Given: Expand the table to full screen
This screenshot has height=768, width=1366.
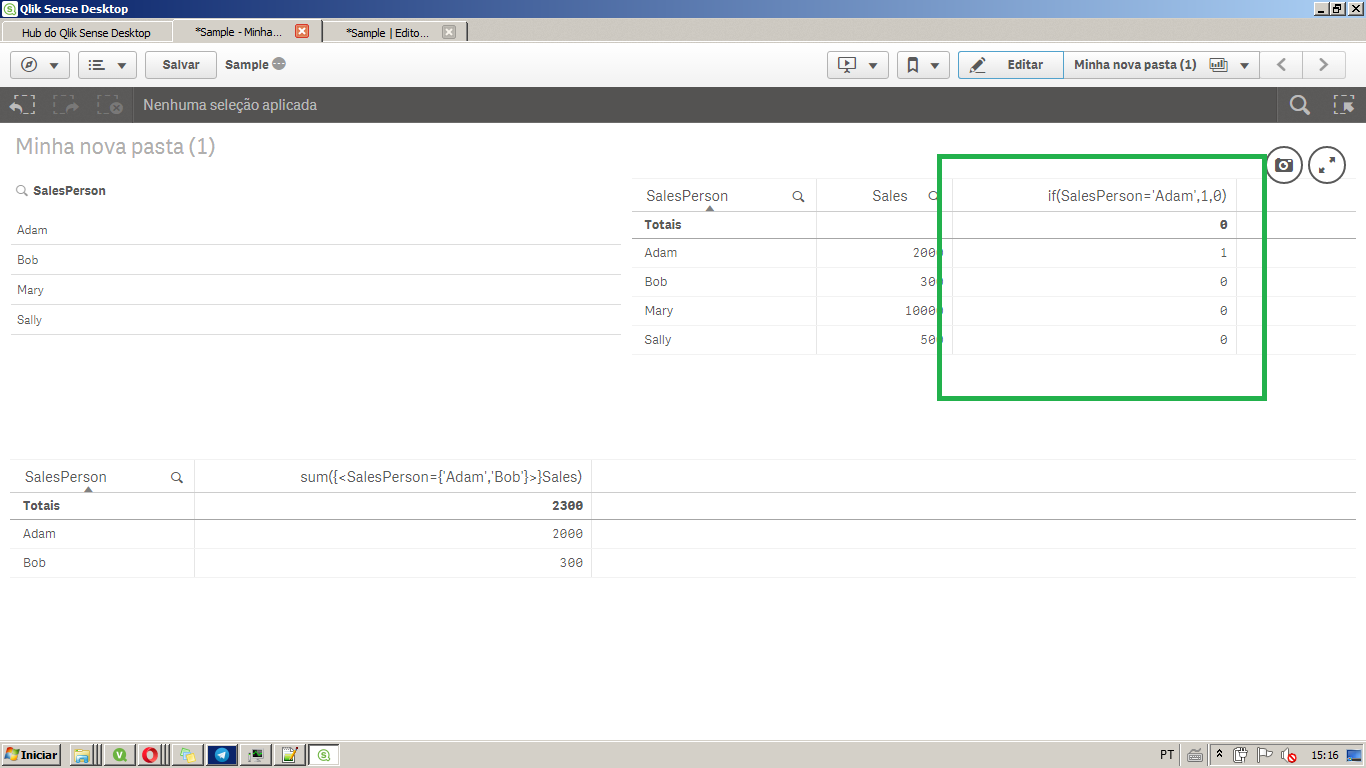Looking at the screenshot, I should (1327, 165).
